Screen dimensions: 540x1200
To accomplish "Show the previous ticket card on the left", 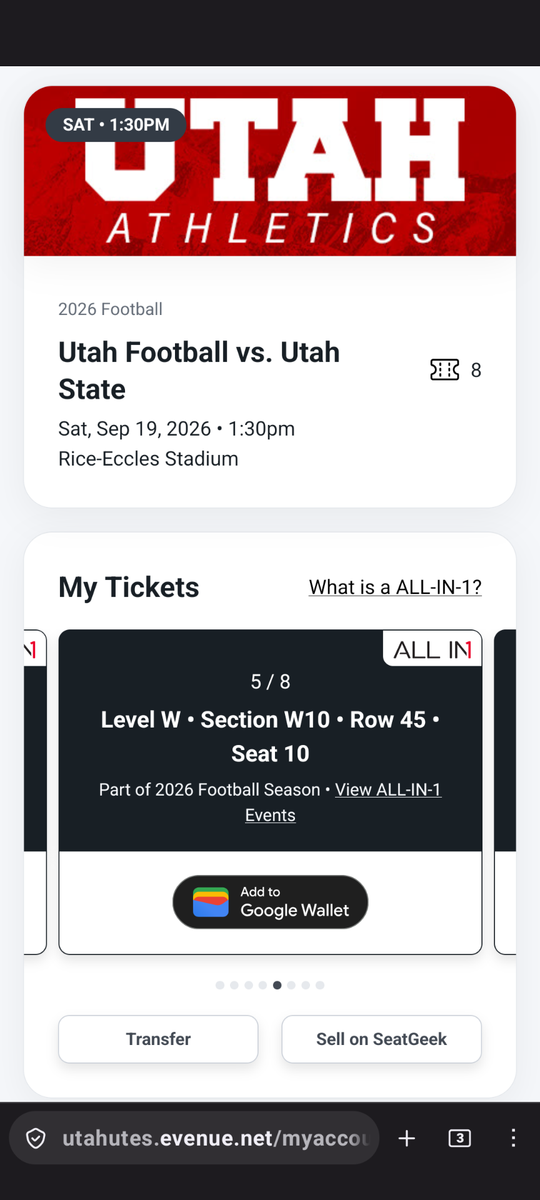I will tap(35, 792).
